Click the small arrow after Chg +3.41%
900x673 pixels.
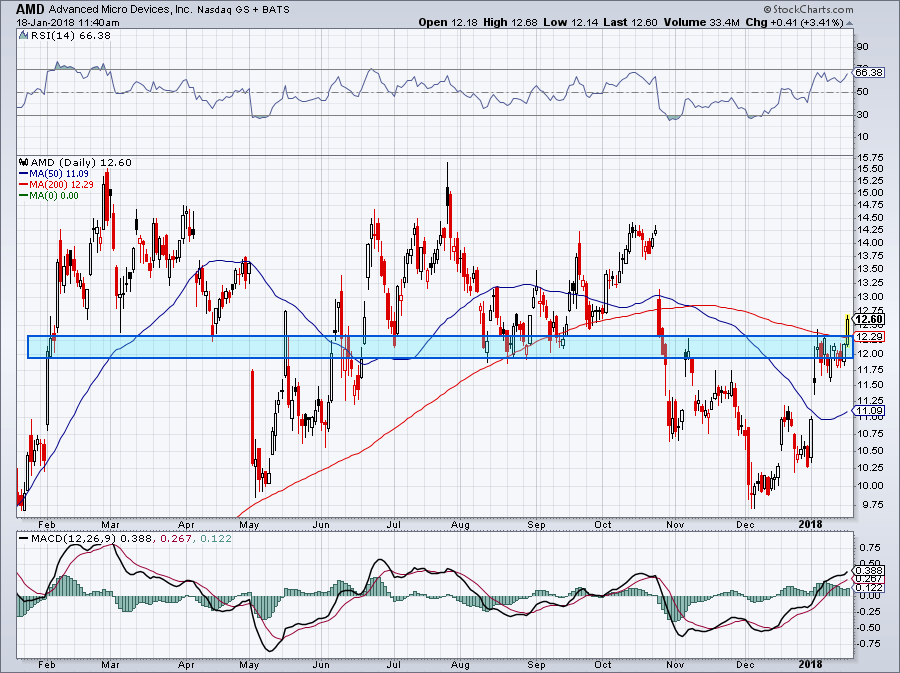point(849,24)
